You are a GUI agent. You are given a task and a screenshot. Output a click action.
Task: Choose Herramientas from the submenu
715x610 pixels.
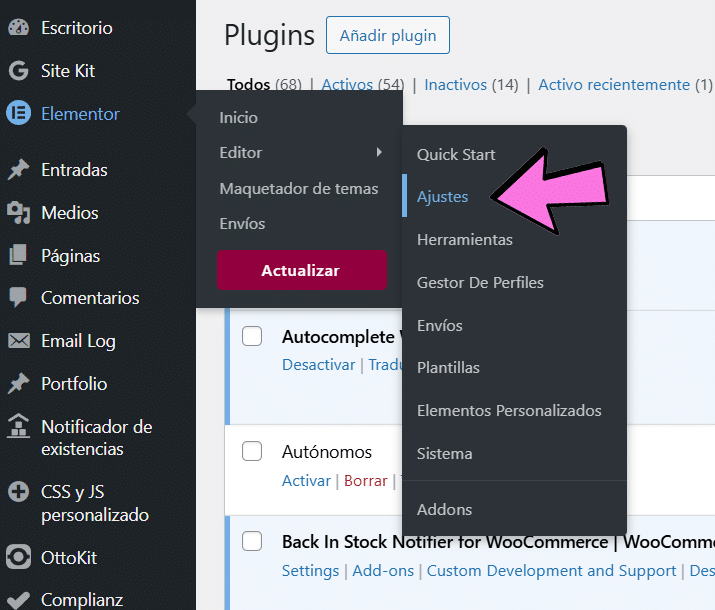pos(465,240)
